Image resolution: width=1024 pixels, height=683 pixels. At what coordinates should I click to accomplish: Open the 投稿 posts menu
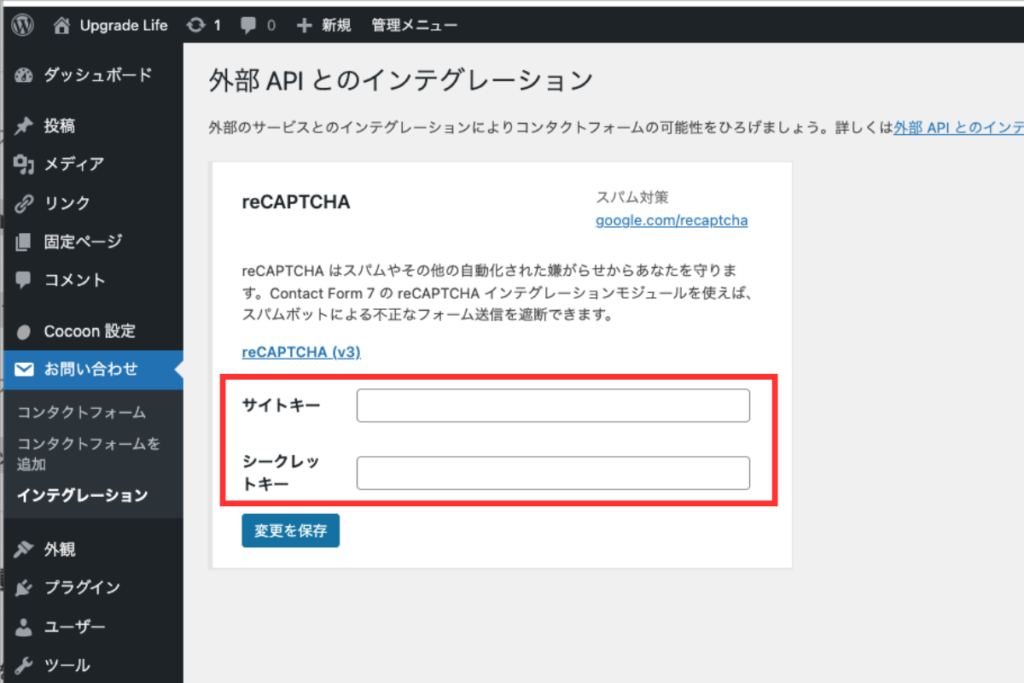click(59, 126)
